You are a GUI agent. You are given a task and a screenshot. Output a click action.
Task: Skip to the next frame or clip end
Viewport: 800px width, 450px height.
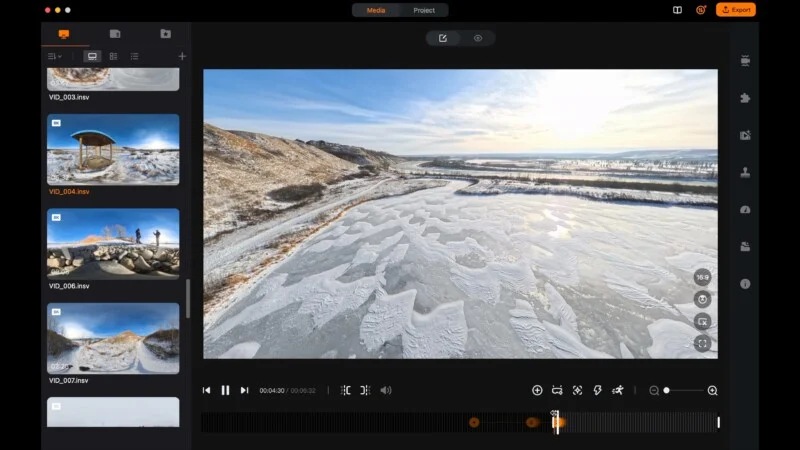pyautogui.click(x=244, y=390)
